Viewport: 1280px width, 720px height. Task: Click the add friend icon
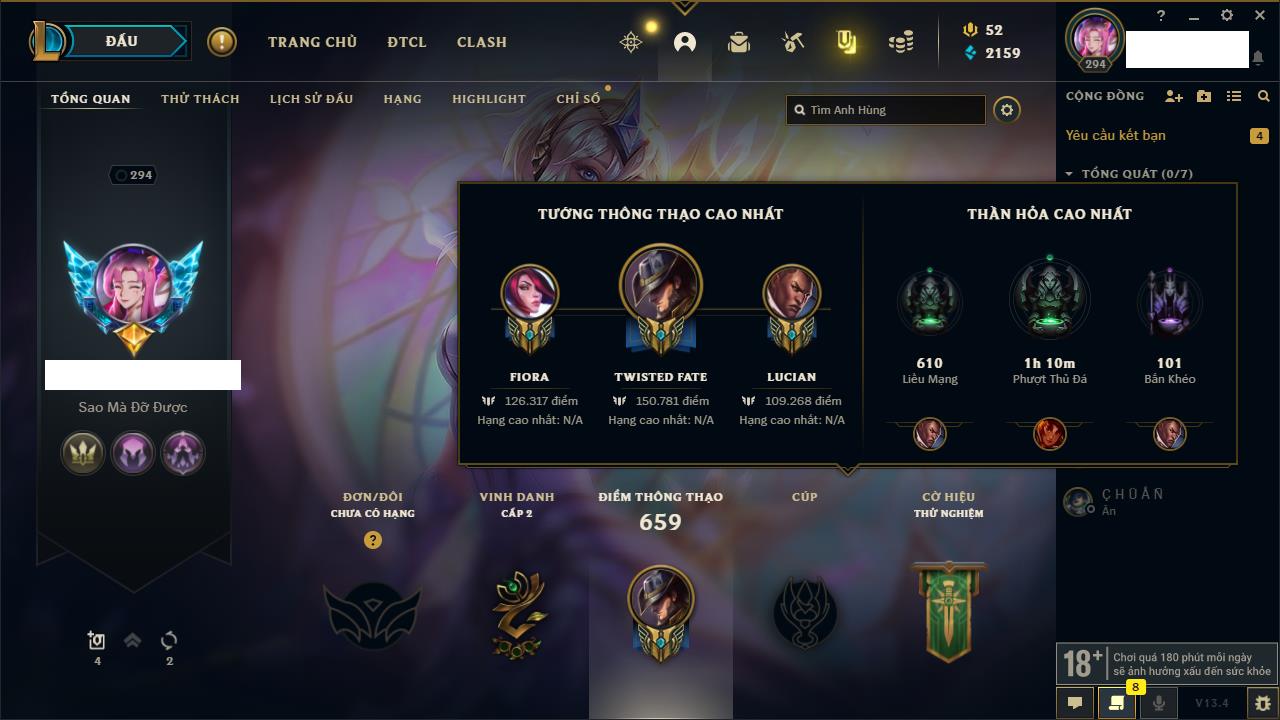[x=1174, y=96]
